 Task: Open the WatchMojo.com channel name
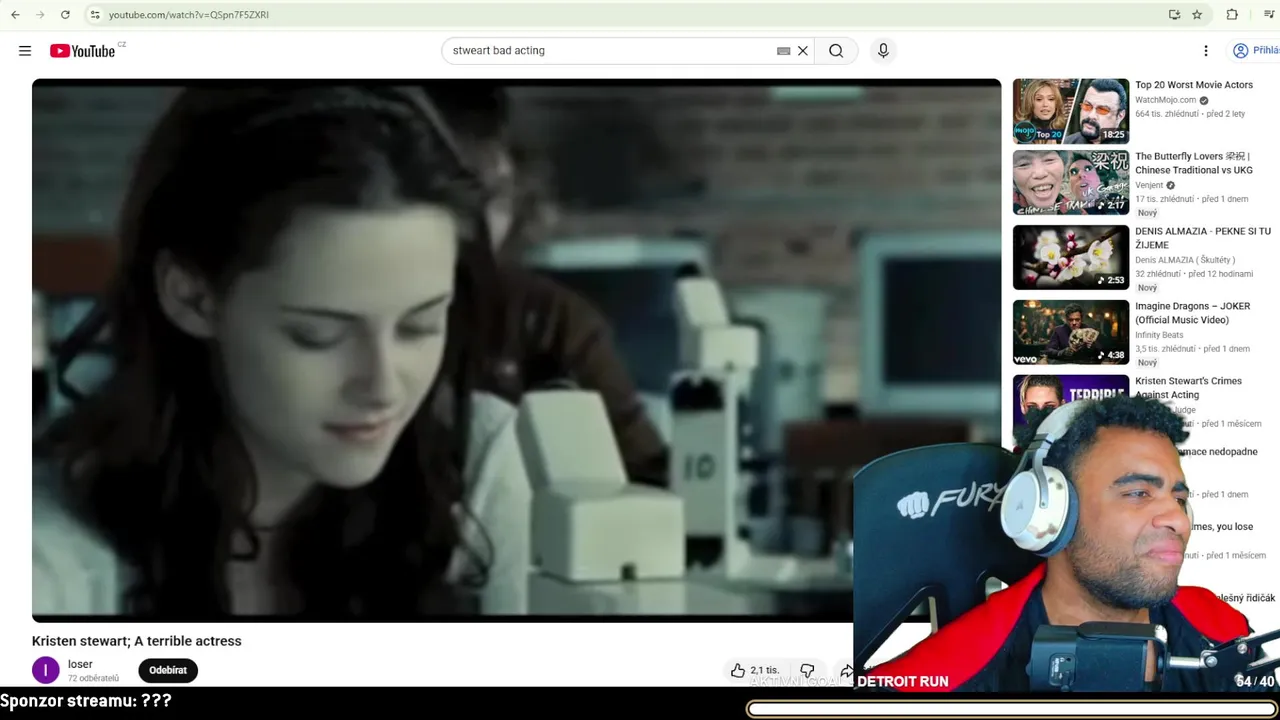(x=1166, y=100)
